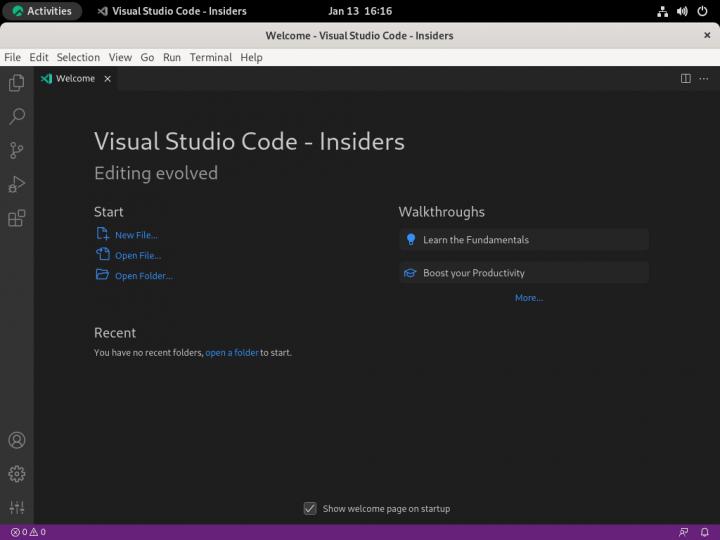Click the Open Folder icon under Start
The width and height of the screenshot is (720, 540).
[x=102, y=275]
